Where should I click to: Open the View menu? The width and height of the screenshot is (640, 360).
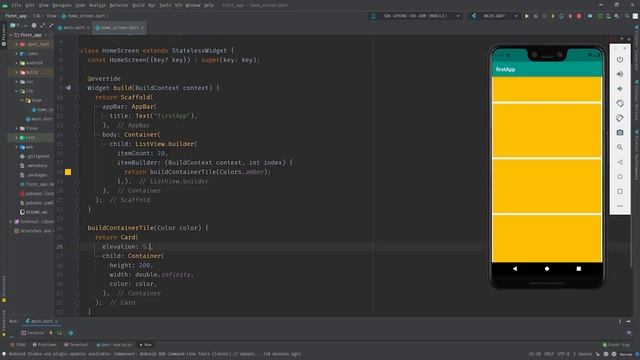point(43,5)
